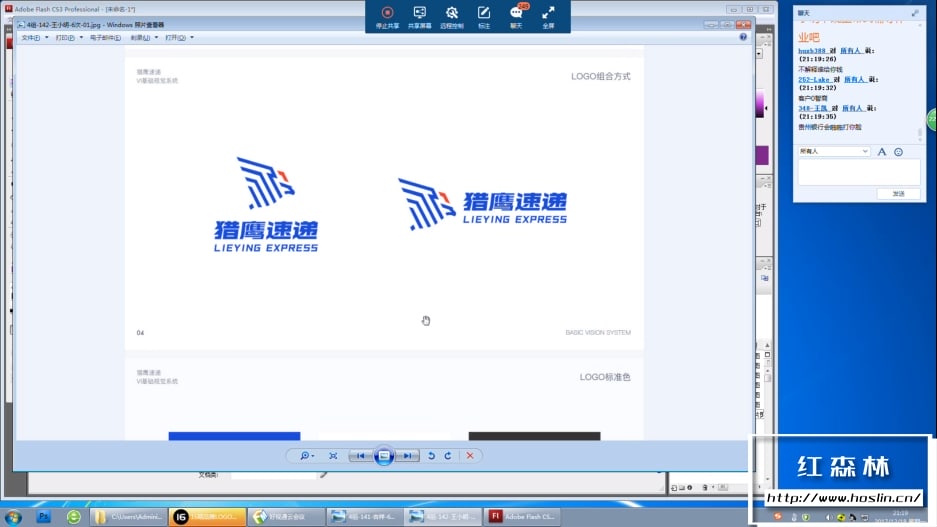Screen dimensions: 937x527
Task: Click the actual size / fit window icon
Action: [x=333, y=456]
